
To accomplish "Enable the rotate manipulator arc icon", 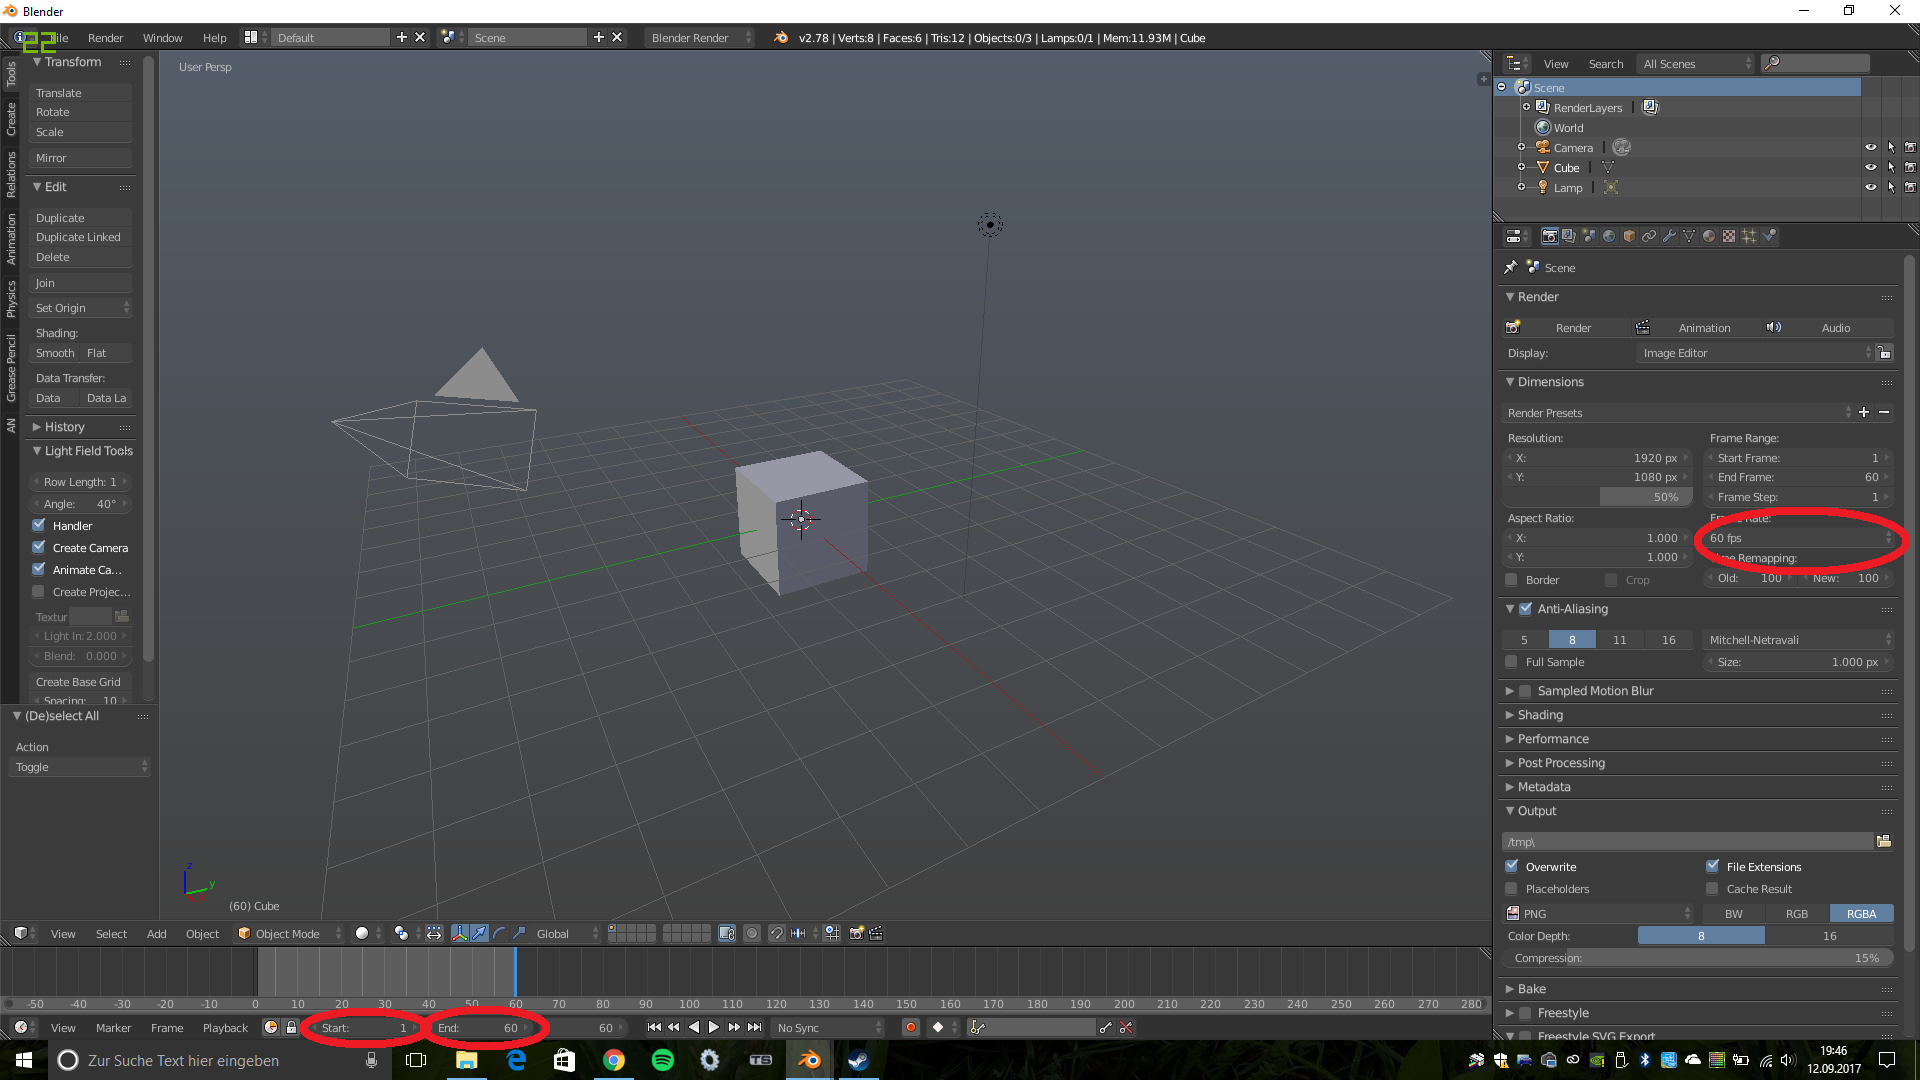I will [x=499, y=933].
